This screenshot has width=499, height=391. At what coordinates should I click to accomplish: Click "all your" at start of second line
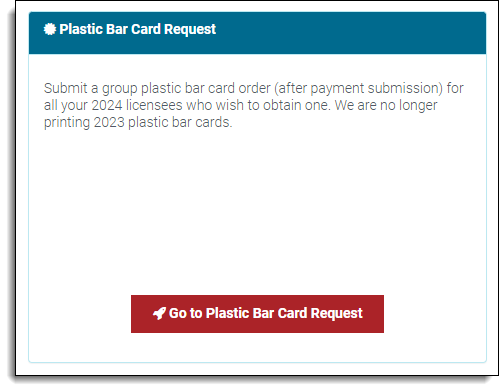click(x=66, y=106)
